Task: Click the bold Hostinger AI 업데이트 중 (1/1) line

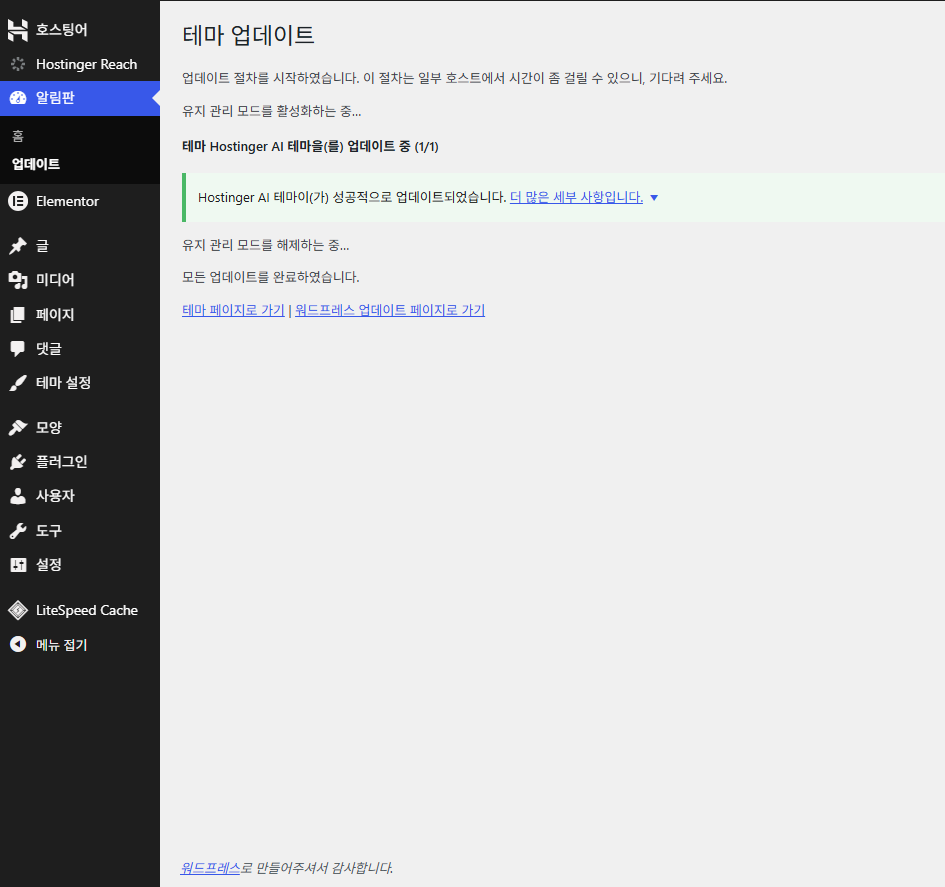Action: point(310,146)
